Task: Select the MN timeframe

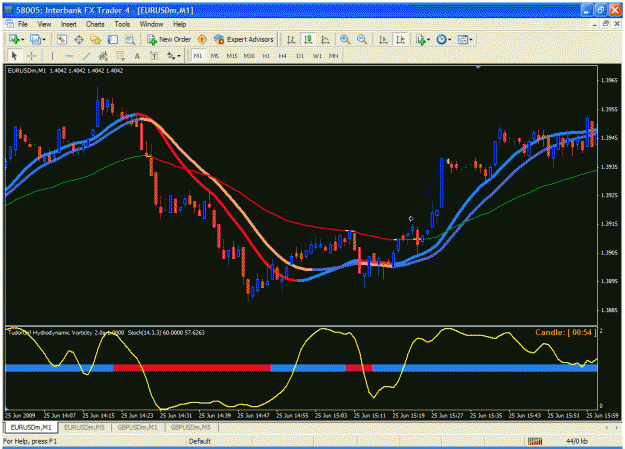Action: pyautogui.click(x=334, y=56)
